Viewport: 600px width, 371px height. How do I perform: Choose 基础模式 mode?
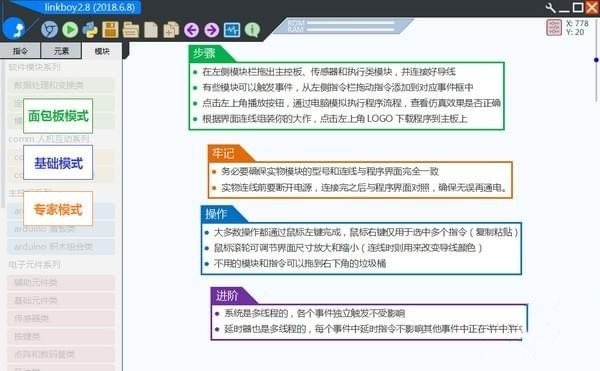[x=58, y=163]
